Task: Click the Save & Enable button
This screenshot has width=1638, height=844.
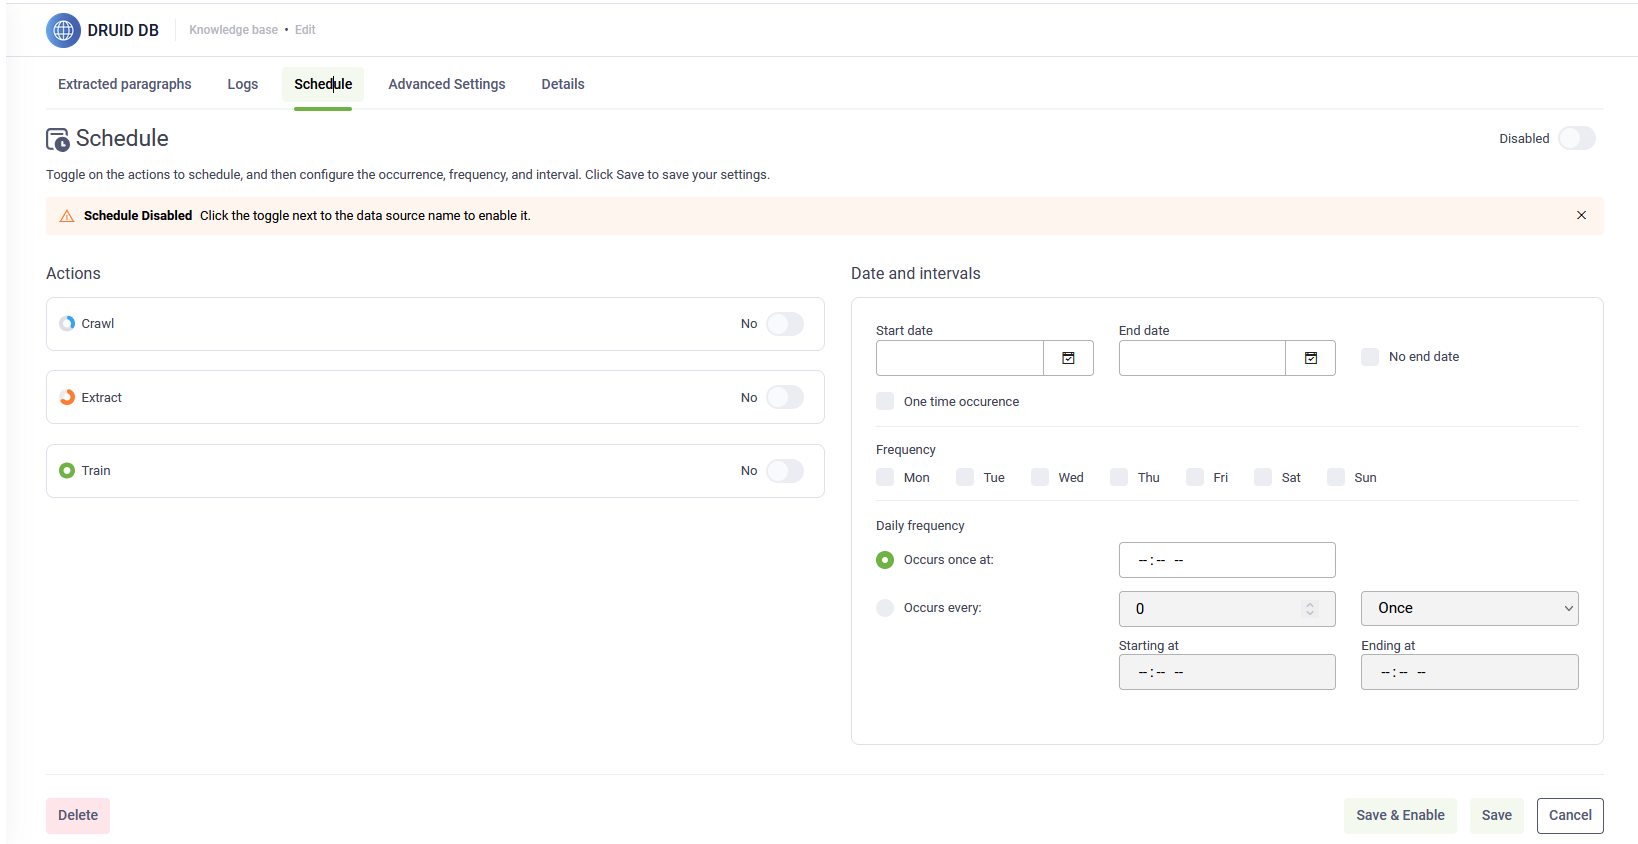Action: click(x=1400, y=815)
